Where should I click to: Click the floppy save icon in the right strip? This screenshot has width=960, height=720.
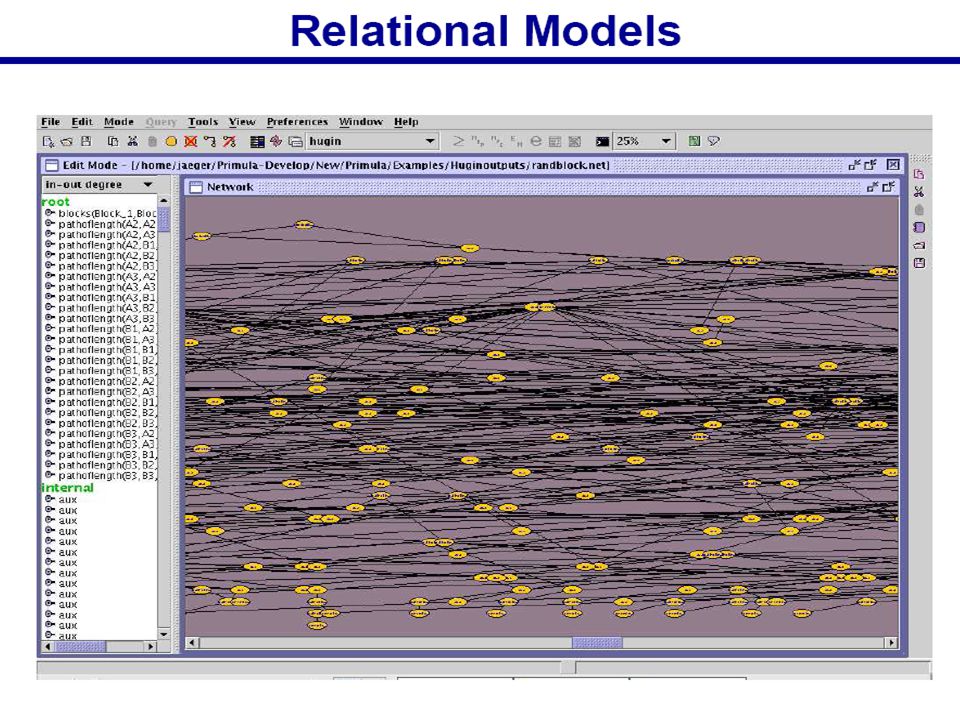[918, 263]
